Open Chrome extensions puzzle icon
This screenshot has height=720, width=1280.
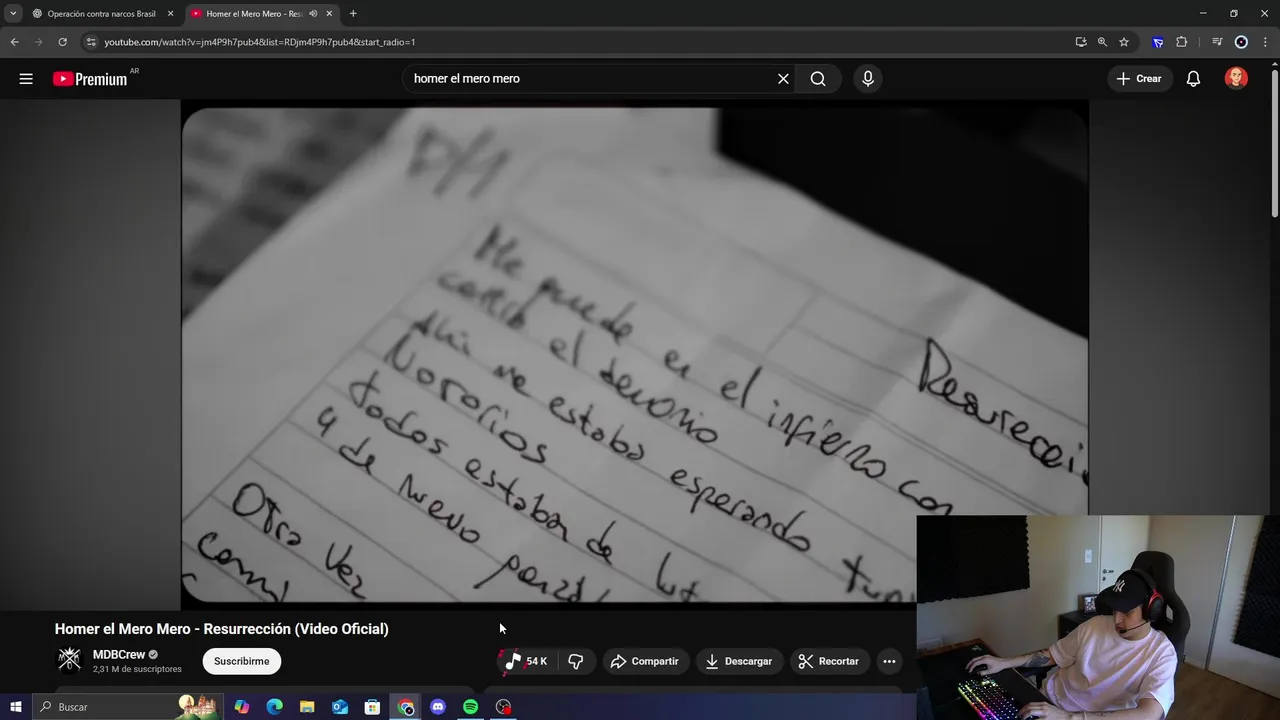pos(1182,42)
